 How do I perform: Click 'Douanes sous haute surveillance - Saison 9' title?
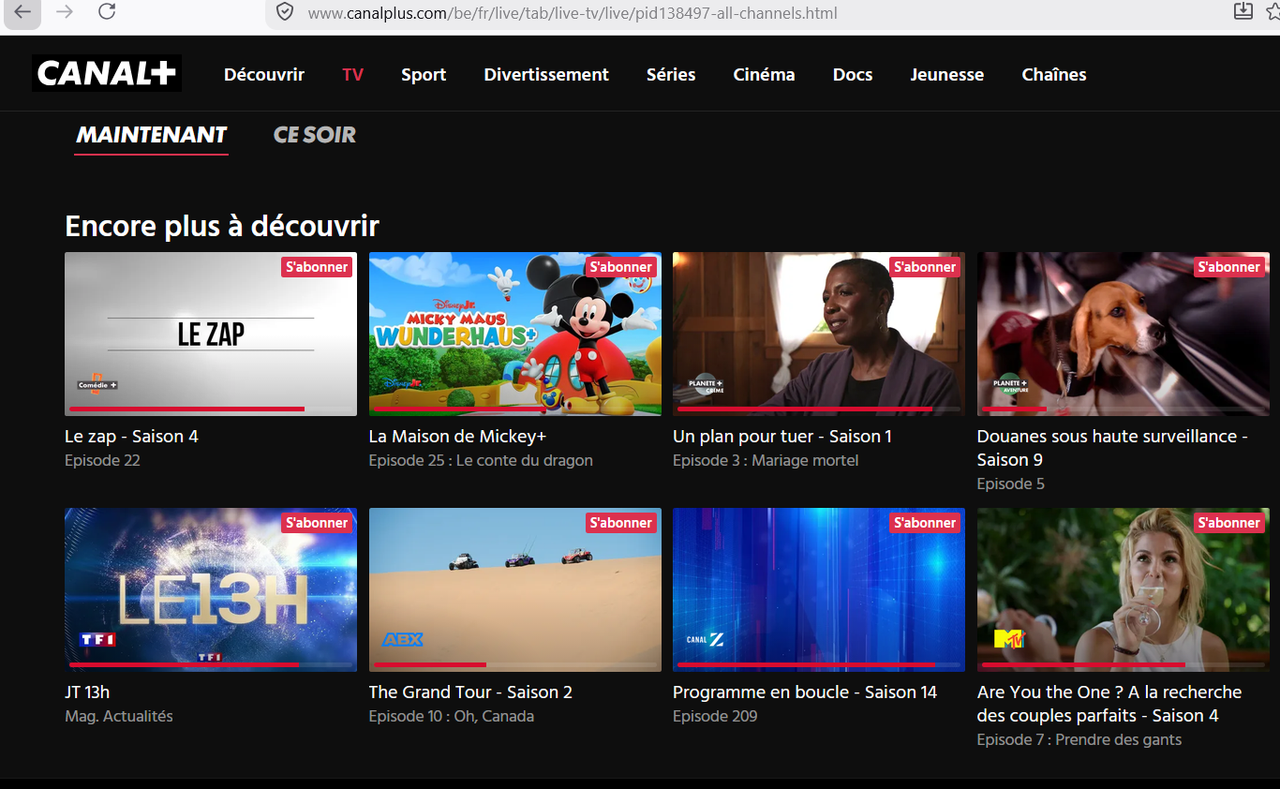pyautogui.click(x=1112, y=448)
